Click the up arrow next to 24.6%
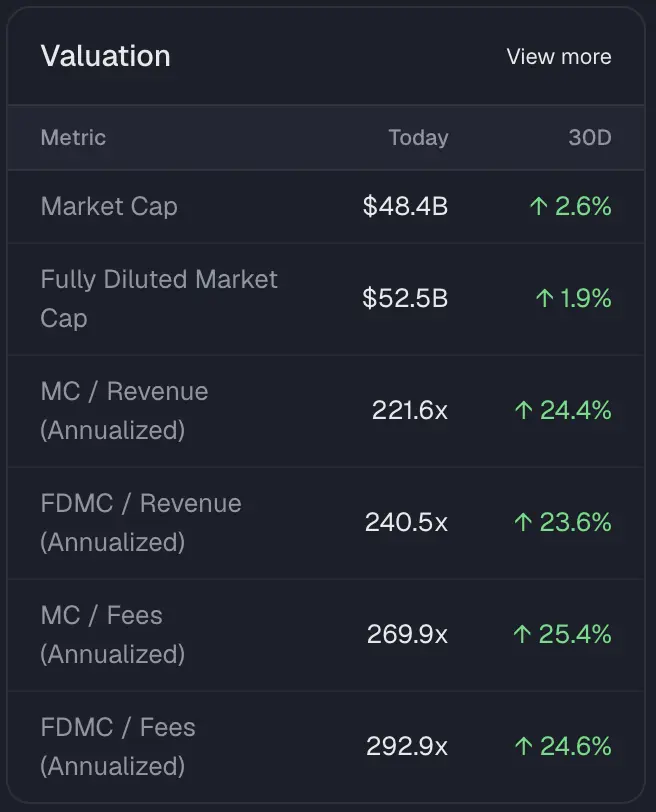The height and width of the screenshot is (812, 656). tap(522, 747)
